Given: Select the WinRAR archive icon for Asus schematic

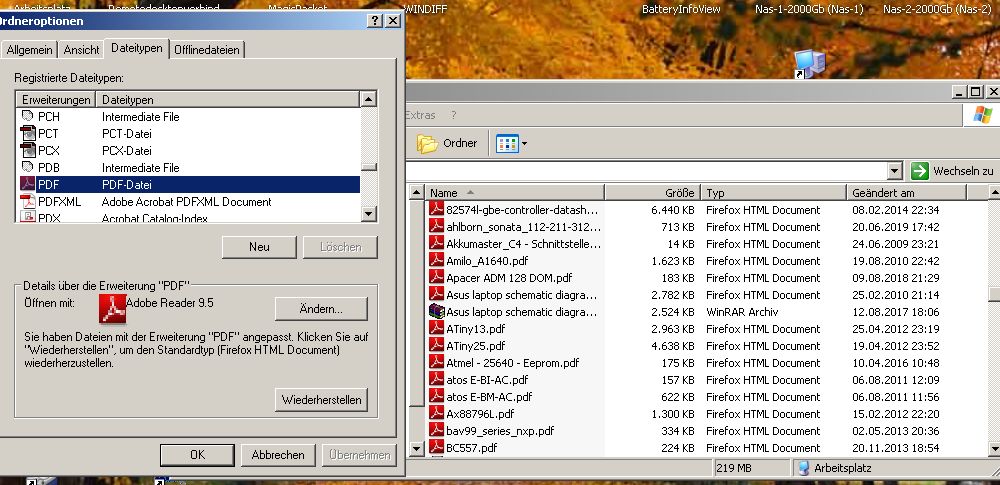Looking at the screenshot, I should pyautogui.click(x=436, y=312).
